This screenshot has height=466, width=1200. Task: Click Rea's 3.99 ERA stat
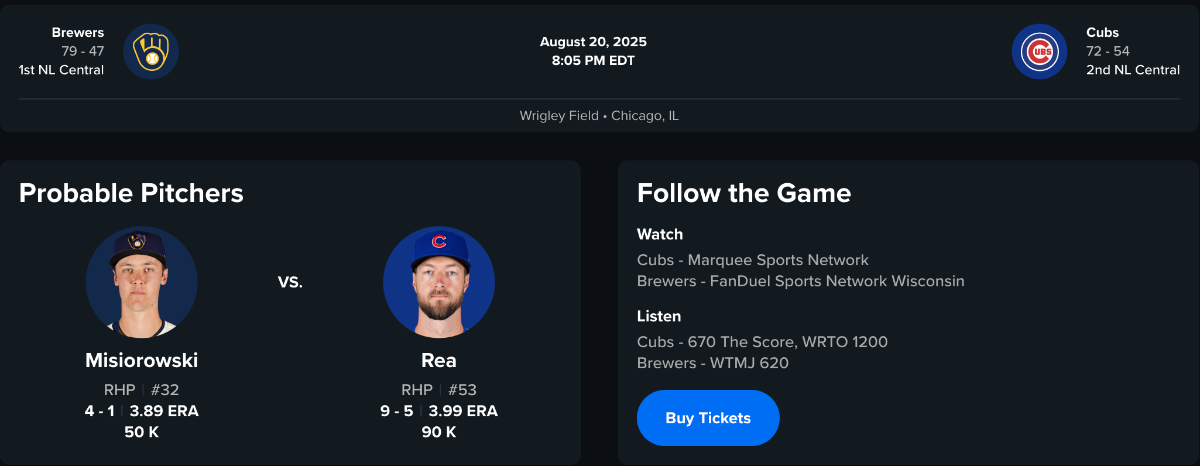coord(463,411)
